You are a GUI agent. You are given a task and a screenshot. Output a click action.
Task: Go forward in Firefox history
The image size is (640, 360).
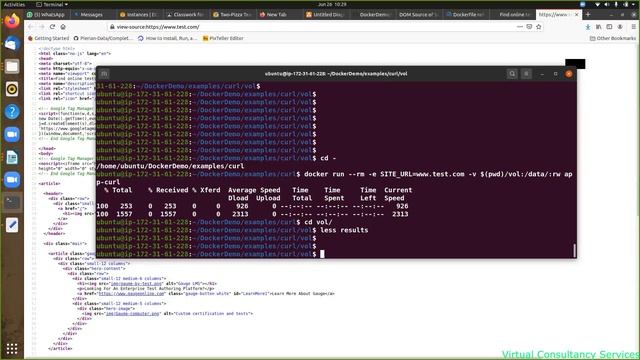pos(42,27)
